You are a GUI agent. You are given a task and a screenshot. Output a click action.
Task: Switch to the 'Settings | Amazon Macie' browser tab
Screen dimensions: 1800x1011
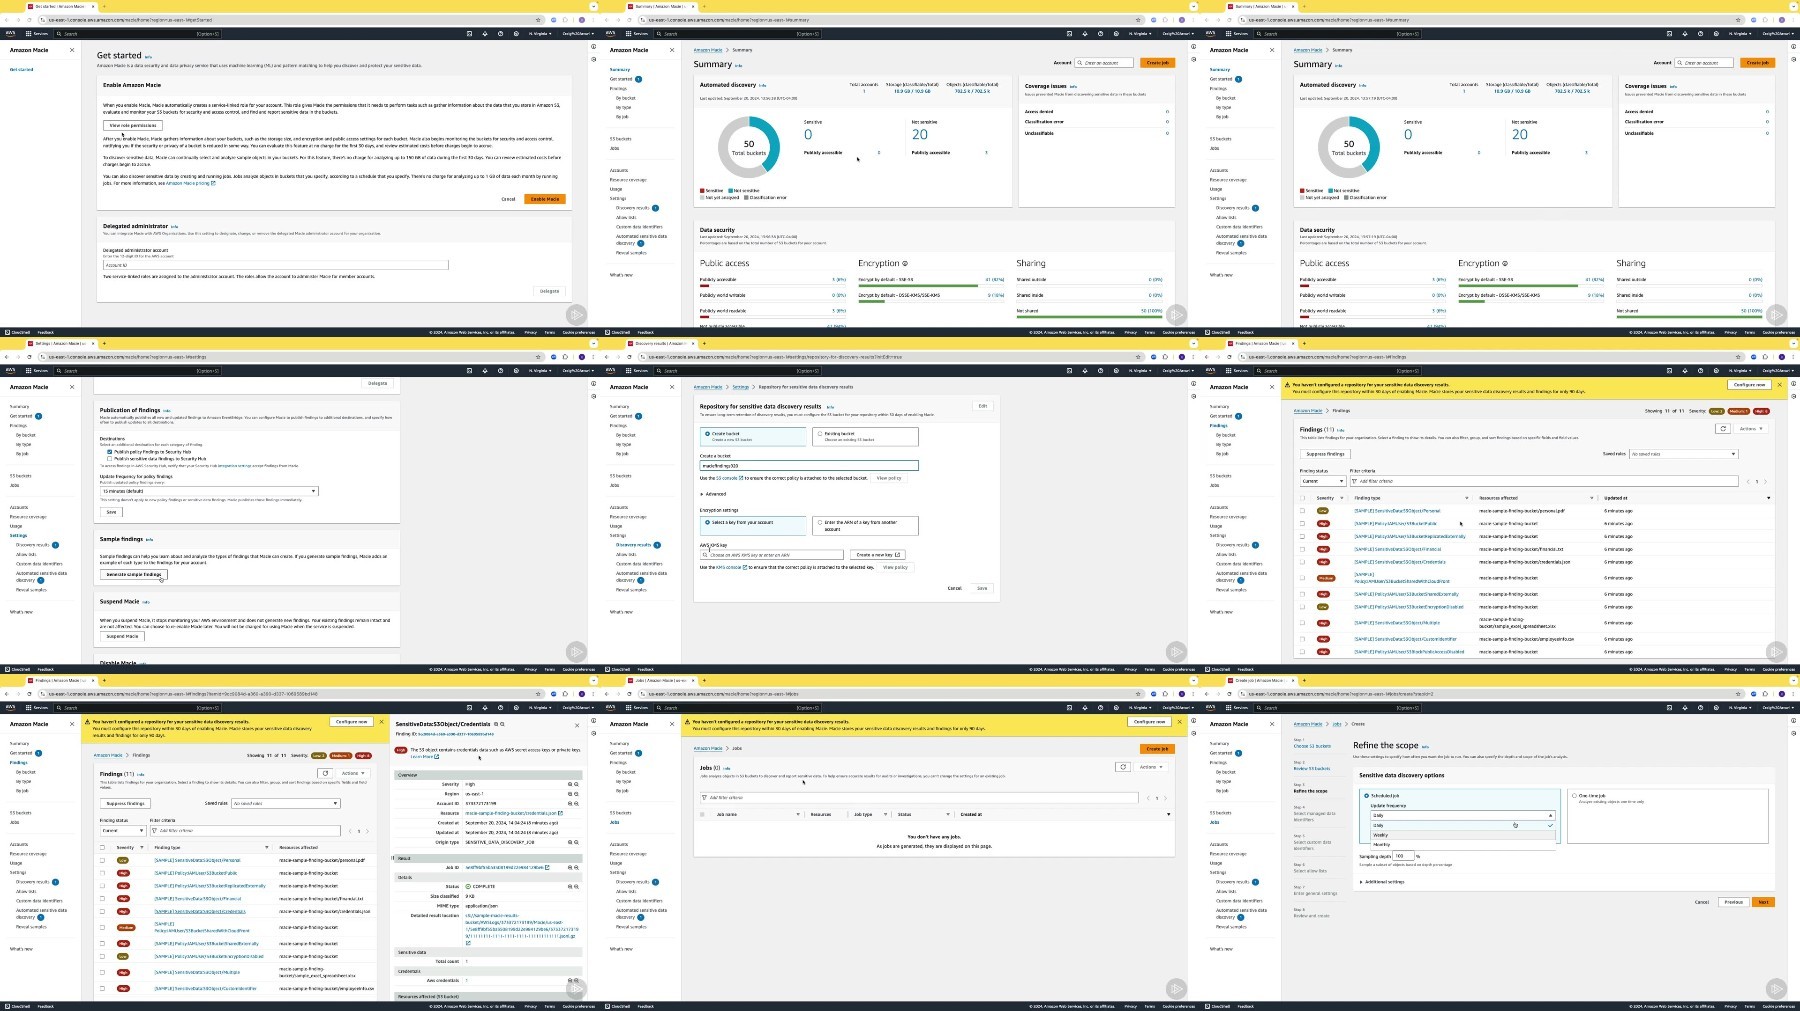(60, 343)
